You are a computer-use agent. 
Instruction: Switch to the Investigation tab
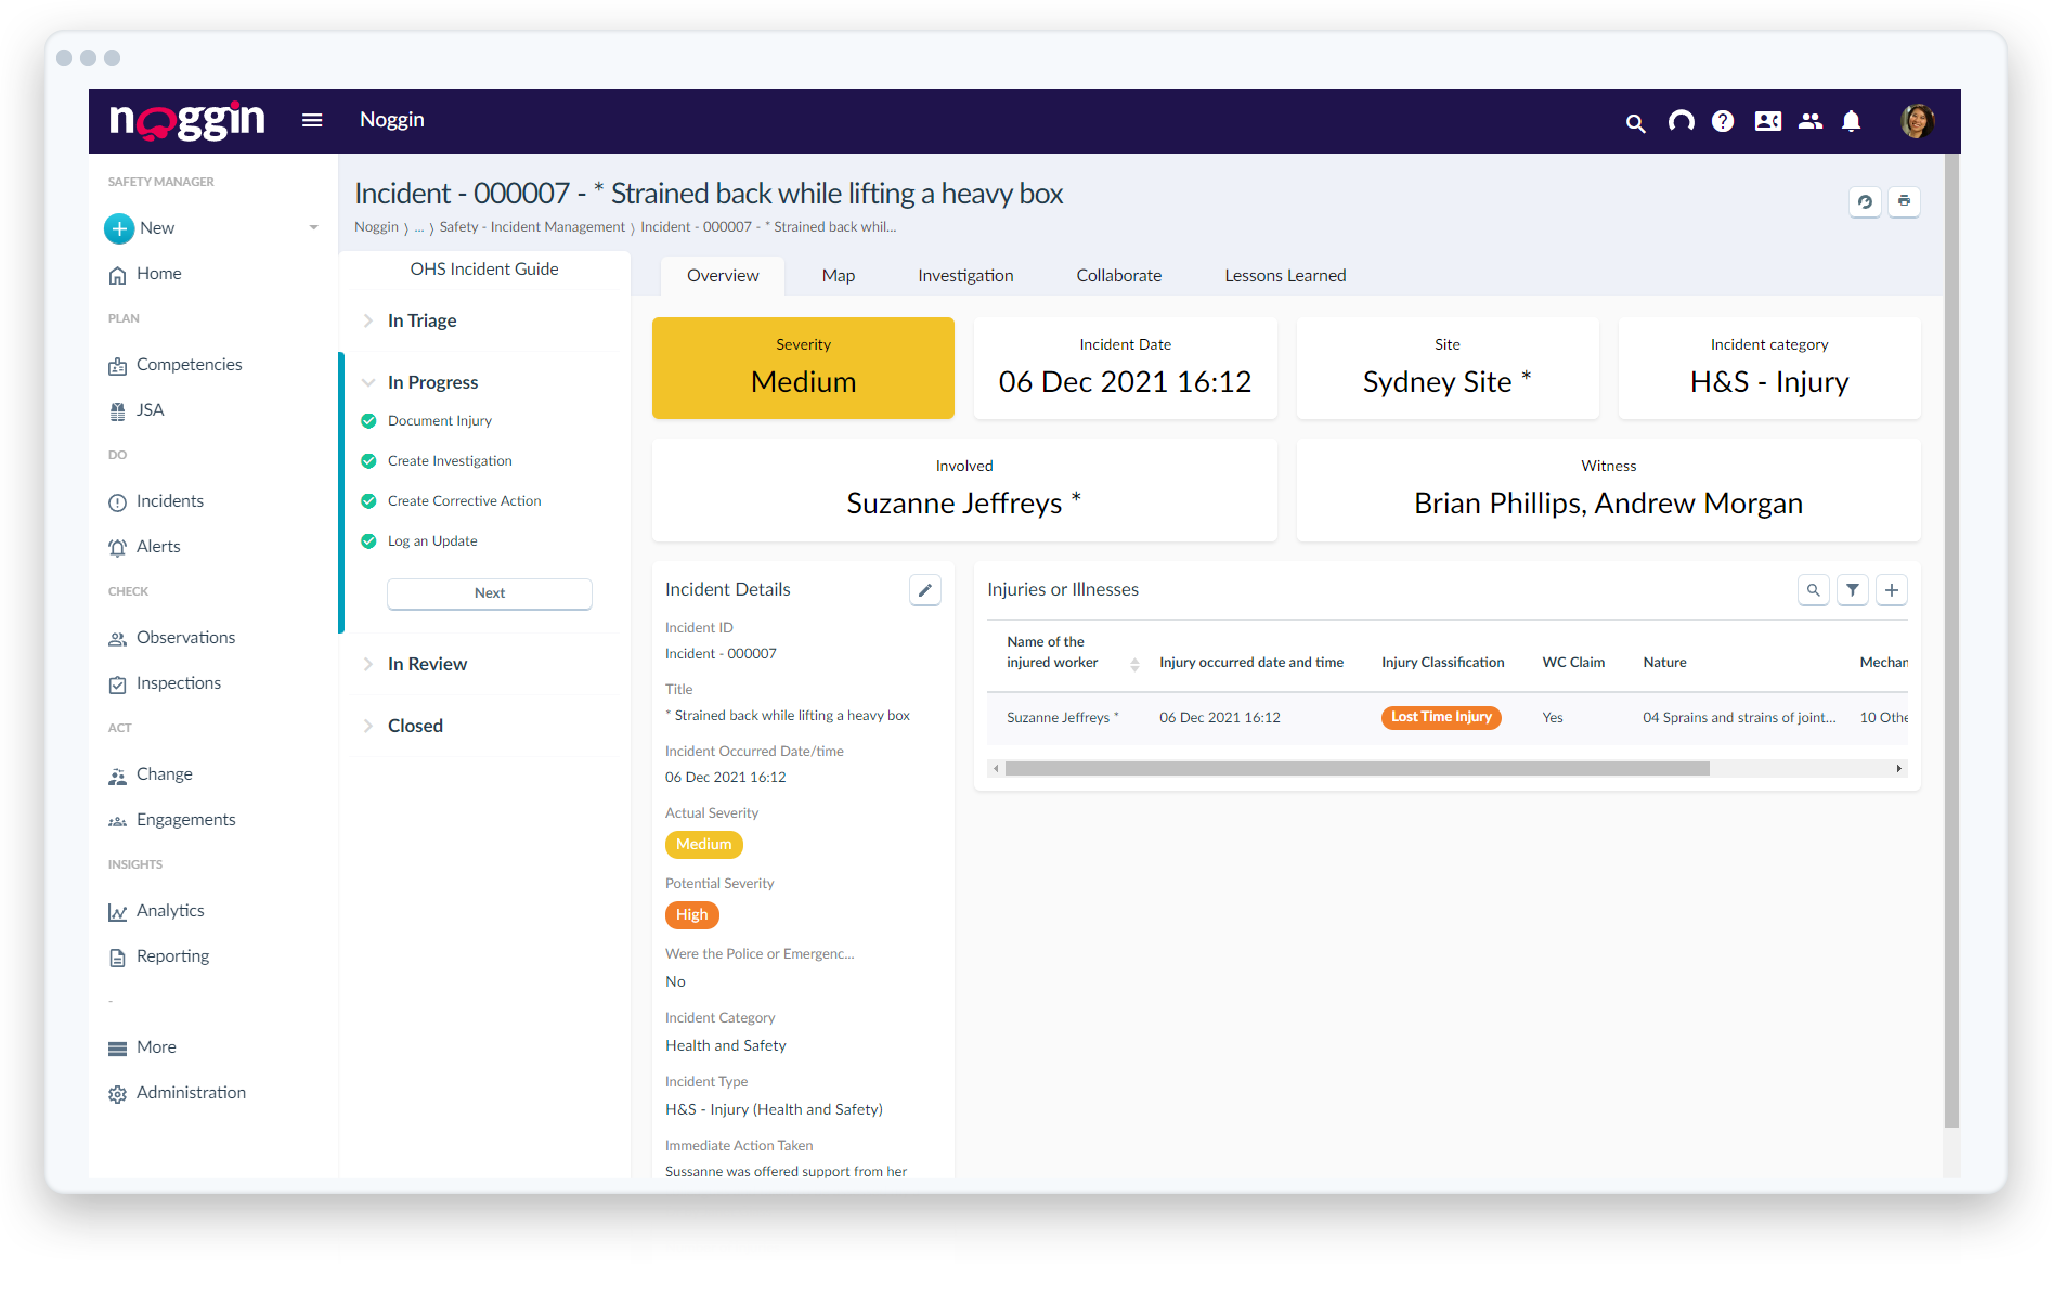[x=964, y=275]
